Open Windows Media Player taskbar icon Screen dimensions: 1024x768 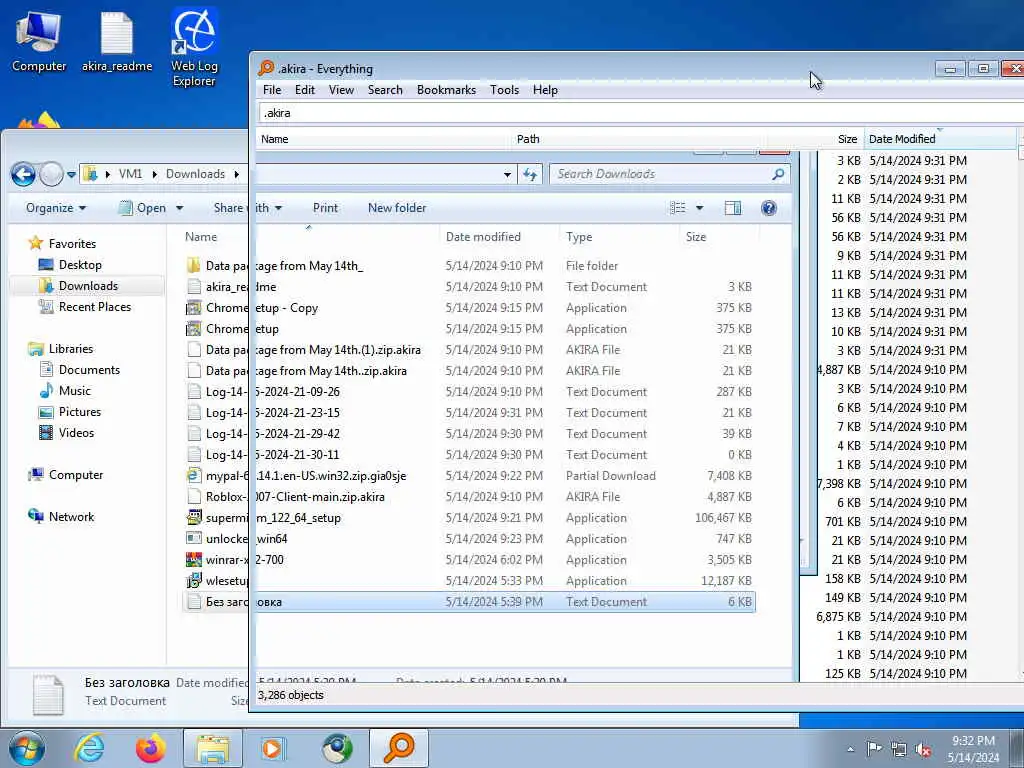pos(274,748)
